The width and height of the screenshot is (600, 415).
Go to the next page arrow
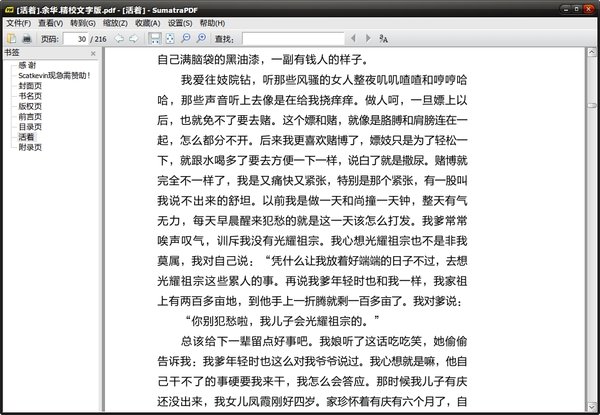[134, 38]
